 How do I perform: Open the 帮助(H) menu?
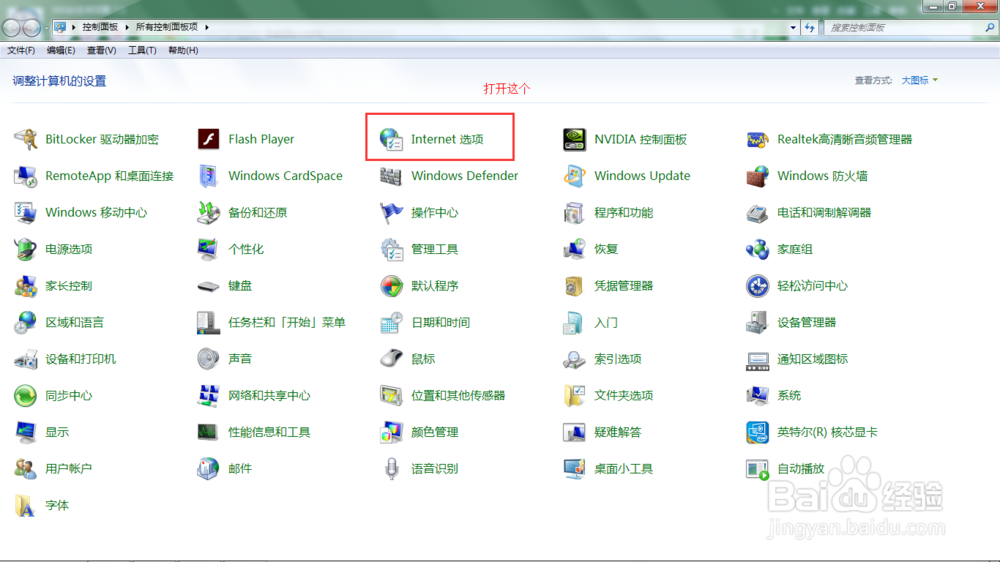click(x=183, y=50)
